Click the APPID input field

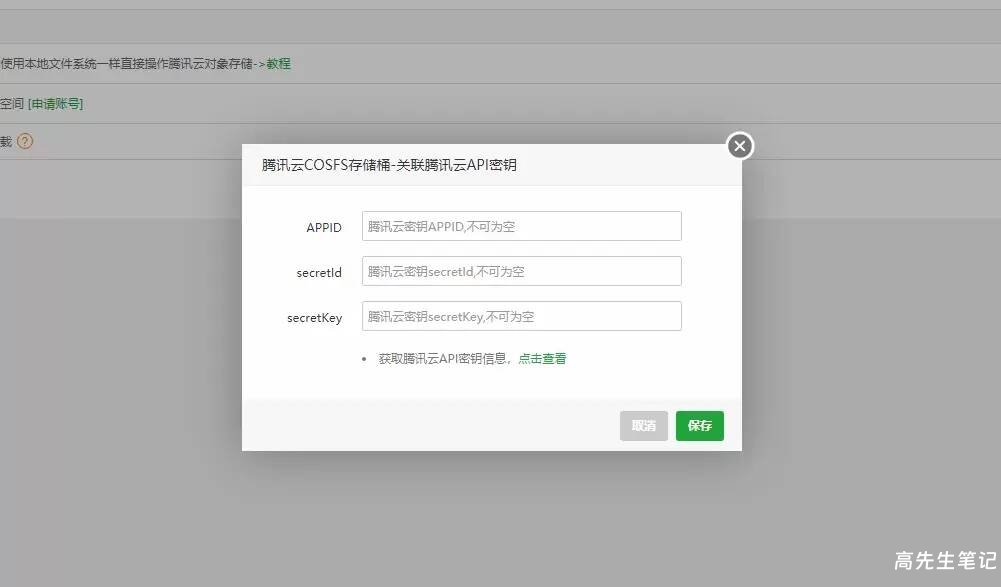tap(522, 226)
